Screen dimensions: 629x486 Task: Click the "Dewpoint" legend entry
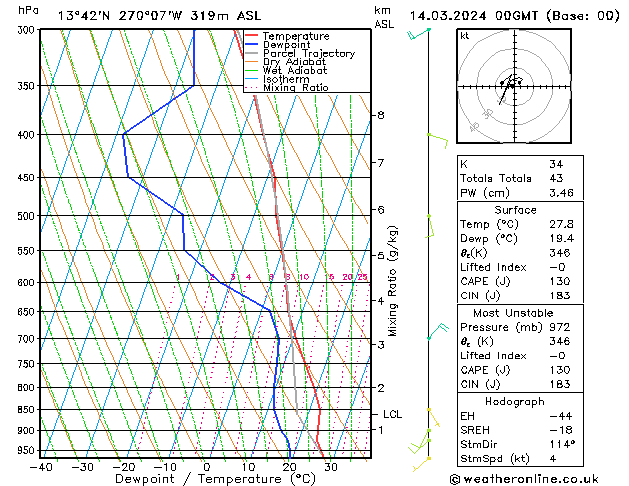286,45
